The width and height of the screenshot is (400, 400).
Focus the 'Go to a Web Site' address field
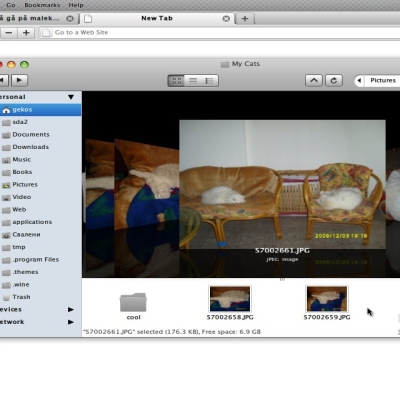[220, 33]
